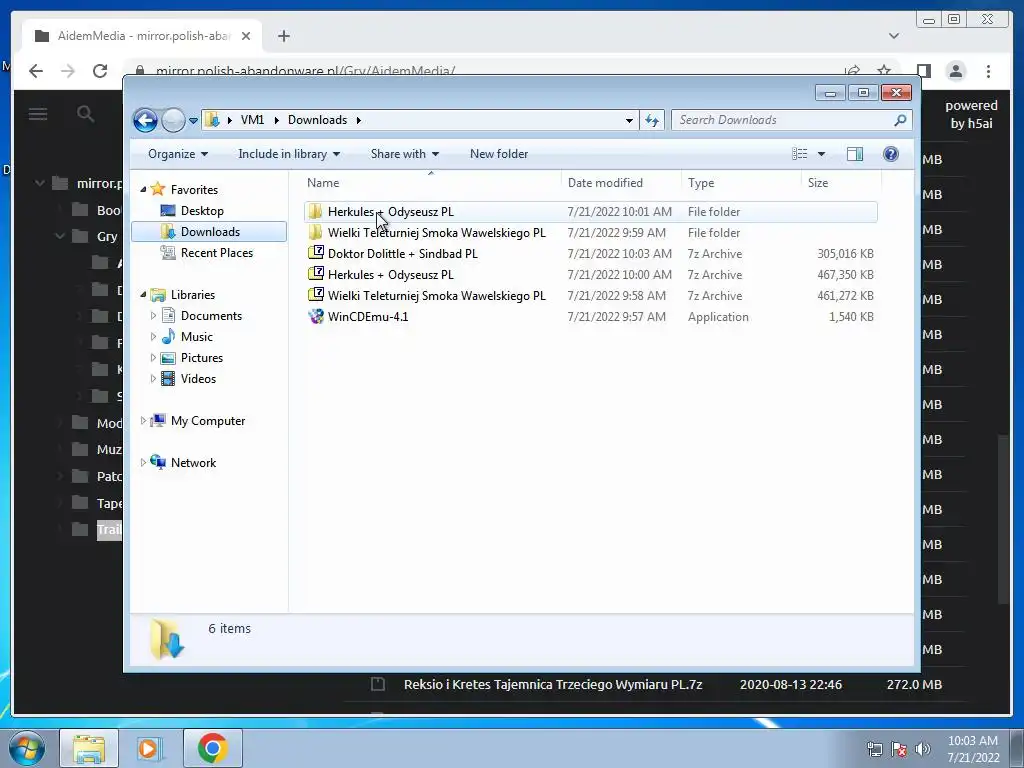Click the Chrome page vertical scrollbar
The image size is (1024, 768).
(x=1004, y=519)
